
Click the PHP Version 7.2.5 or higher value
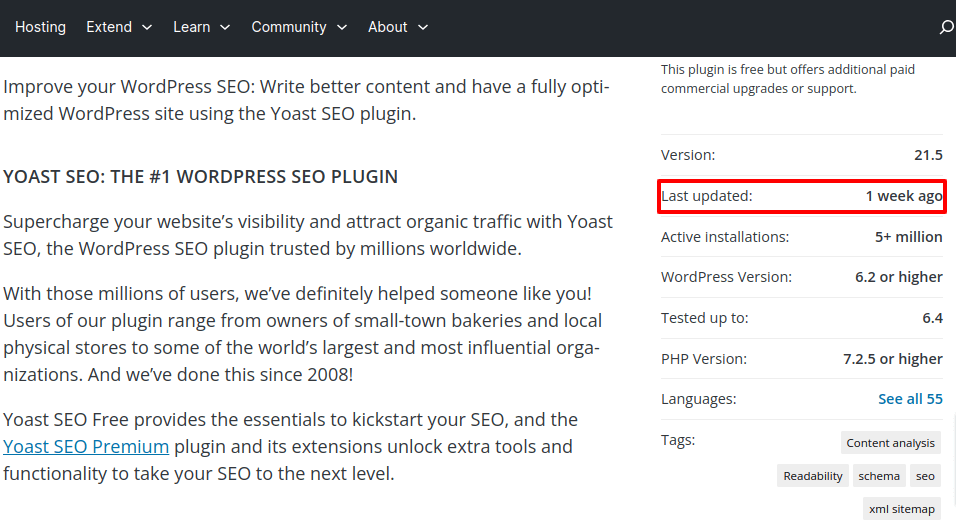coord(892,359)
